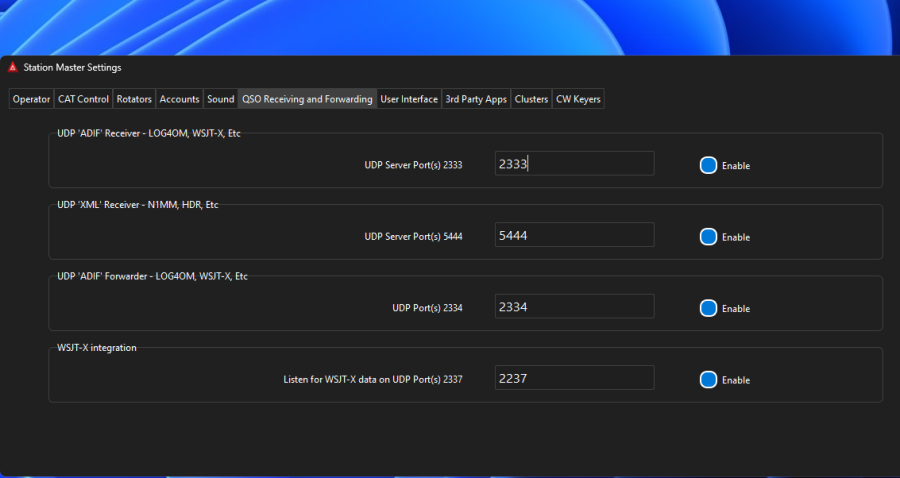Focus the XML Receiver port field 5444
900x478 pixels.
tap(574, 235)
